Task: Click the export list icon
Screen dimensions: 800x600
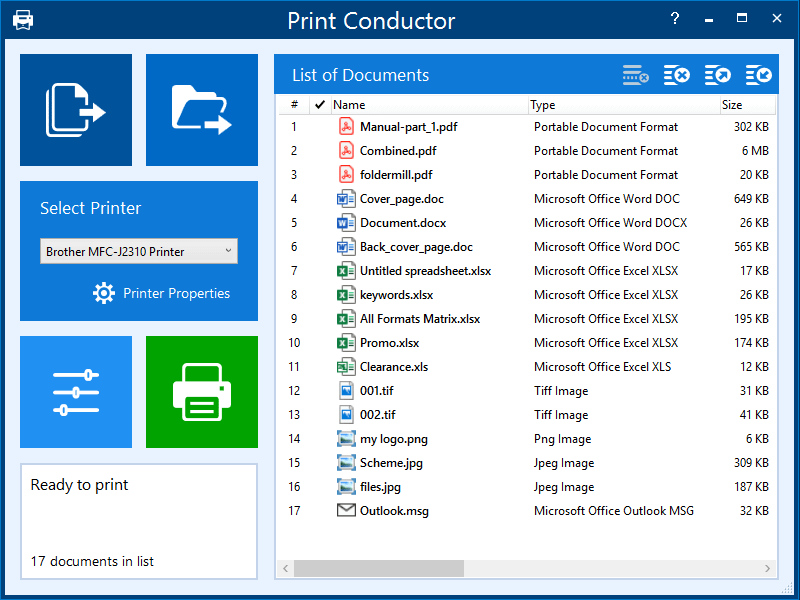Action: click(718, 75)
